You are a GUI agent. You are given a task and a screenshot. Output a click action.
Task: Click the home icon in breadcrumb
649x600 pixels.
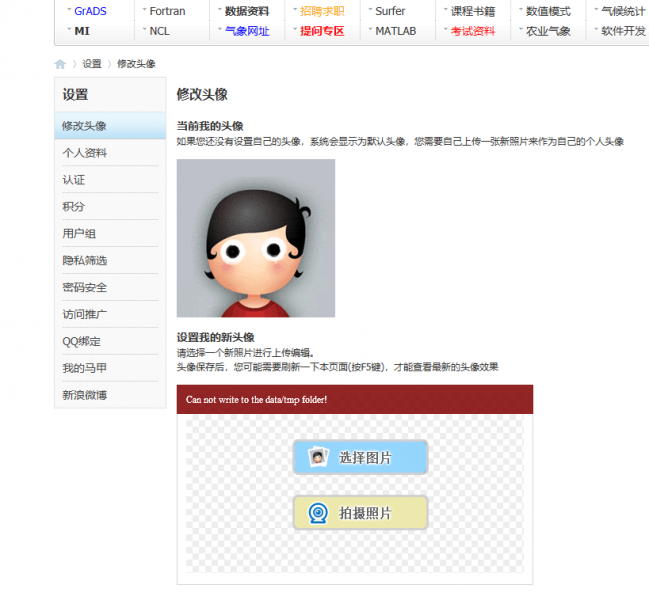(x=60, y=64)
